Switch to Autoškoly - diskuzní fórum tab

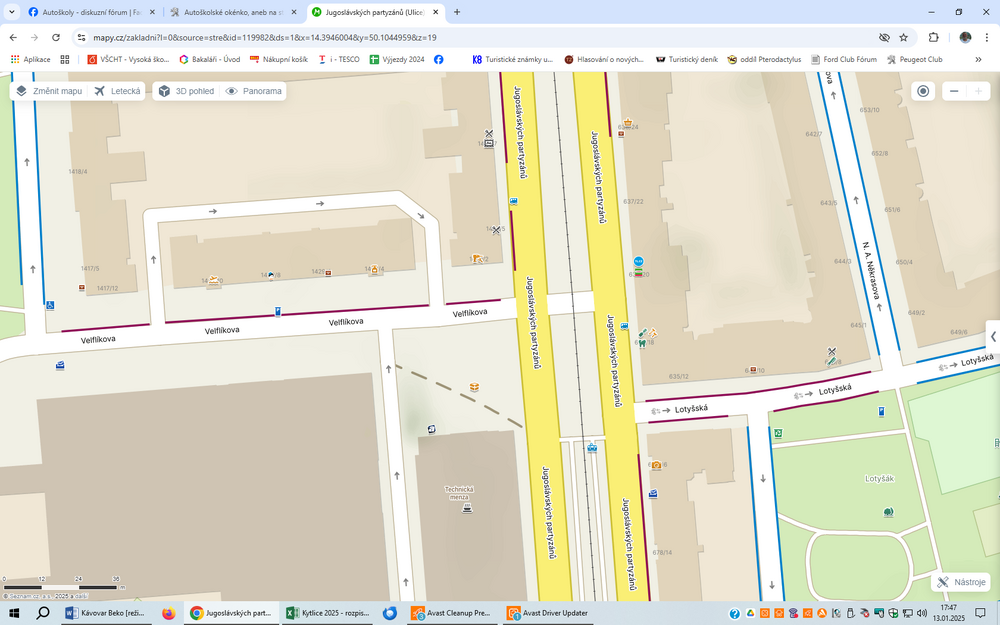[x=91, y=12]
